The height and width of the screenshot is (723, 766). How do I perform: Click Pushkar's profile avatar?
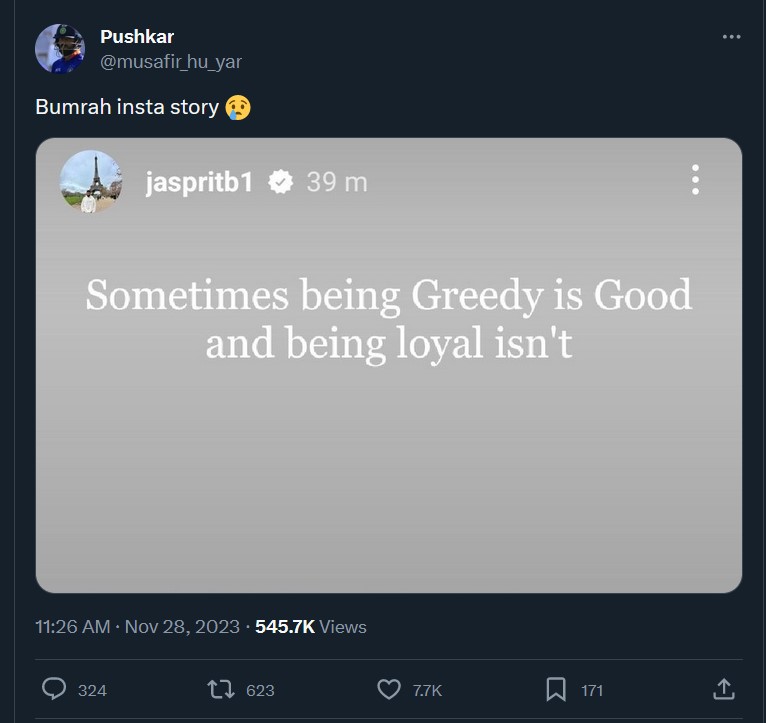point(60,48)
